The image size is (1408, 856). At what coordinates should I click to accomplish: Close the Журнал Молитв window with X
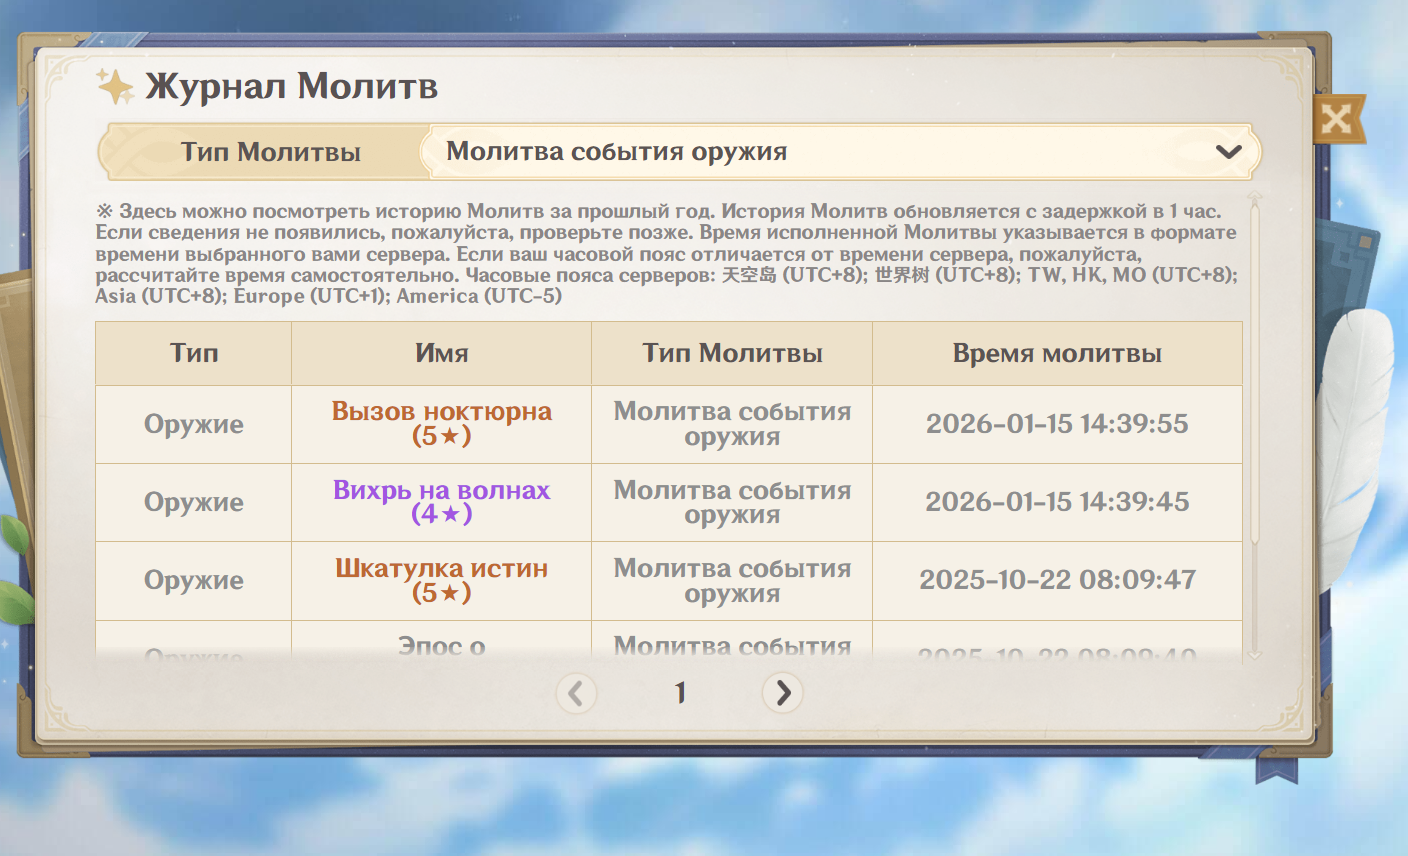[1336, 120]
